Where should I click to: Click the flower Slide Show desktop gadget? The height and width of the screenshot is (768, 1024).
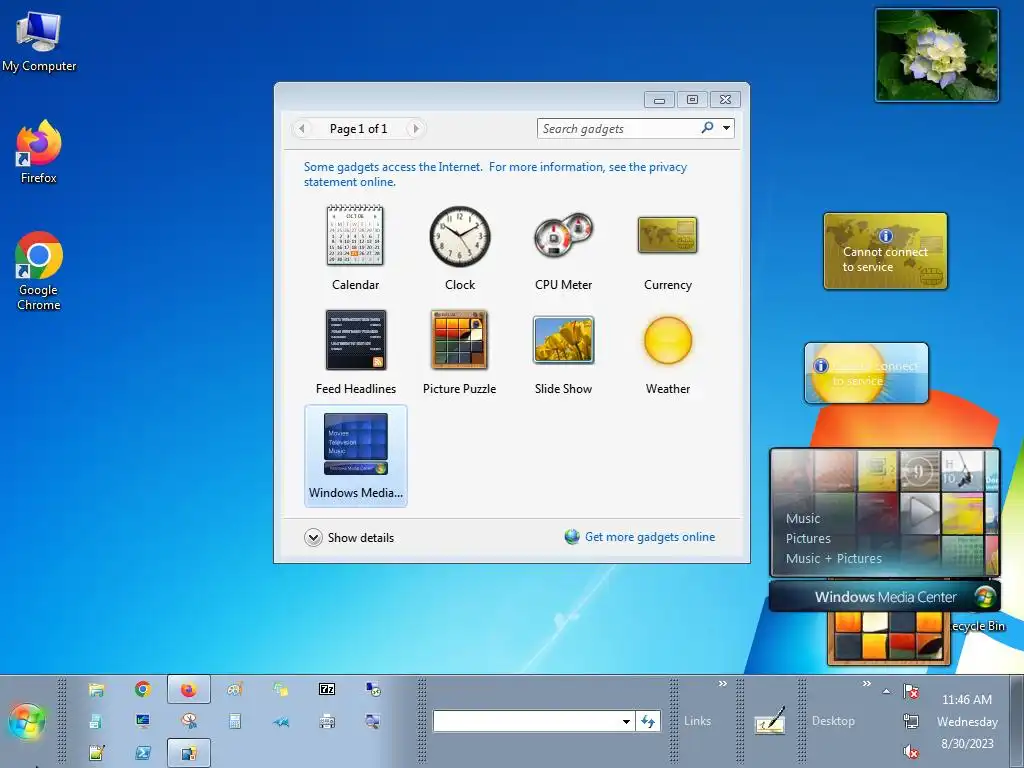click(936, 55)
